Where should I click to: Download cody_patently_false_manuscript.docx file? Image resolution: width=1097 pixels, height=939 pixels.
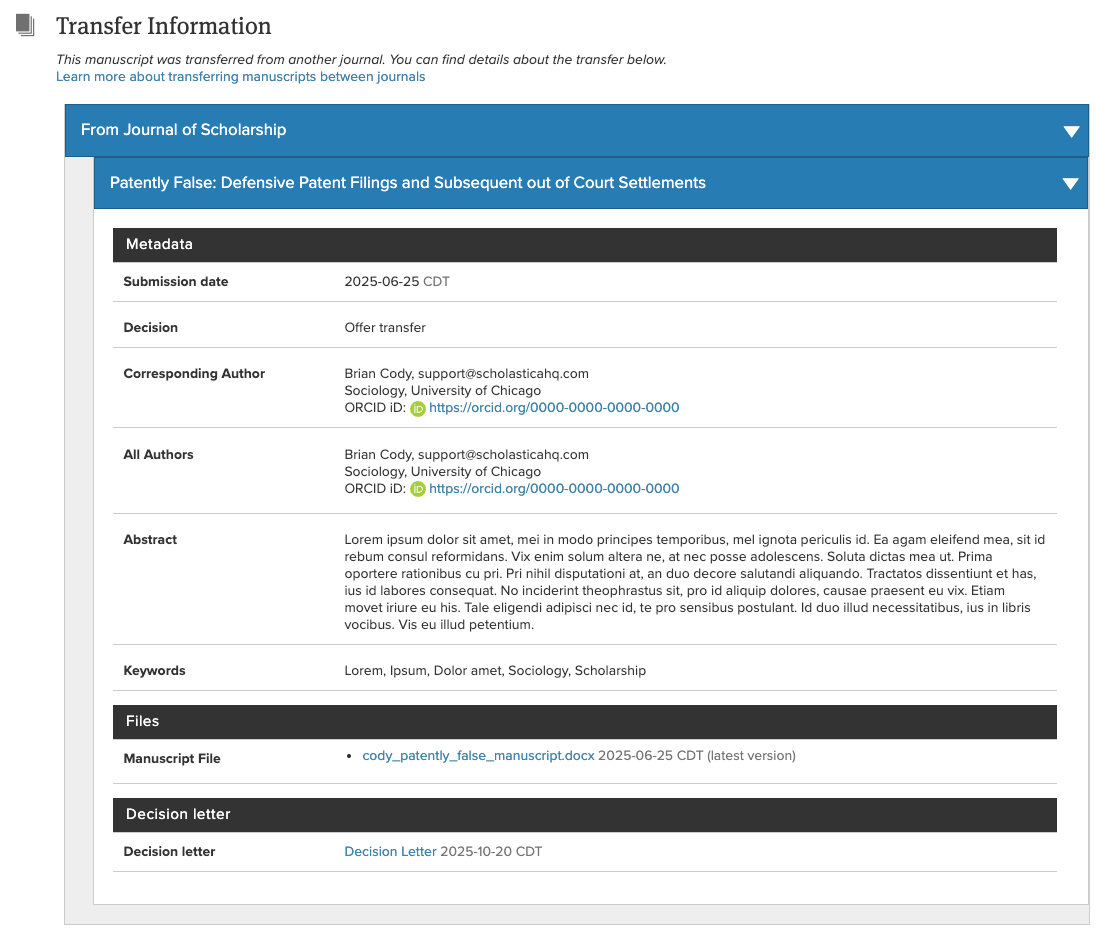coord(478,756)
